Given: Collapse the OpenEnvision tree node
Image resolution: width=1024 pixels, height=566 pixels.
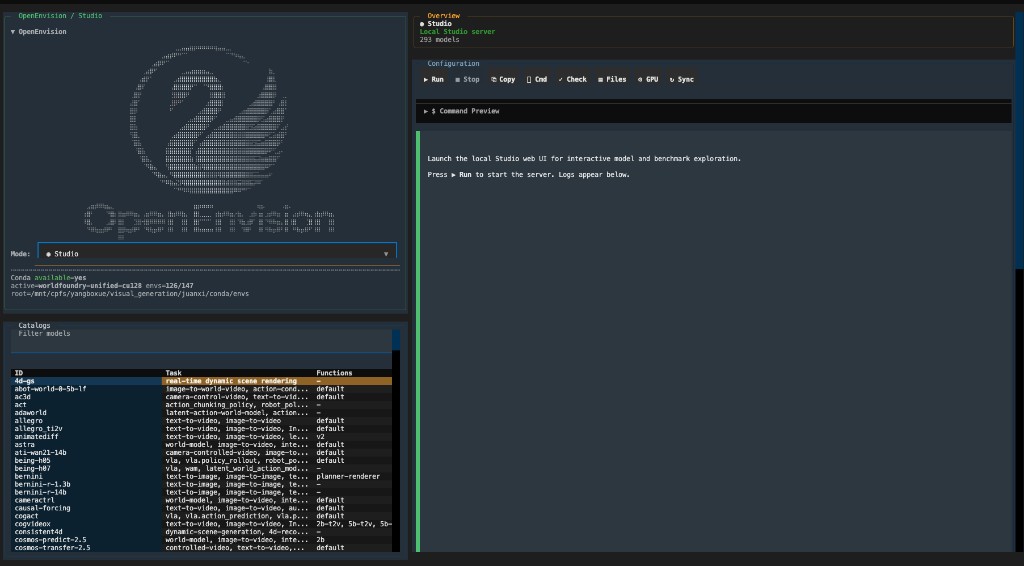Looking at the screenshot, I should [39, 31].
